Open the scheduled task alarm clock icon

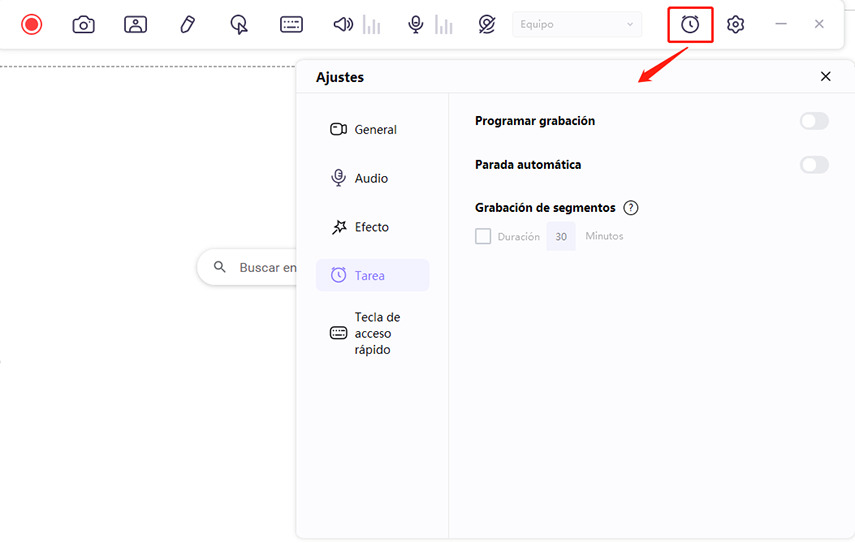pos(690,24)
